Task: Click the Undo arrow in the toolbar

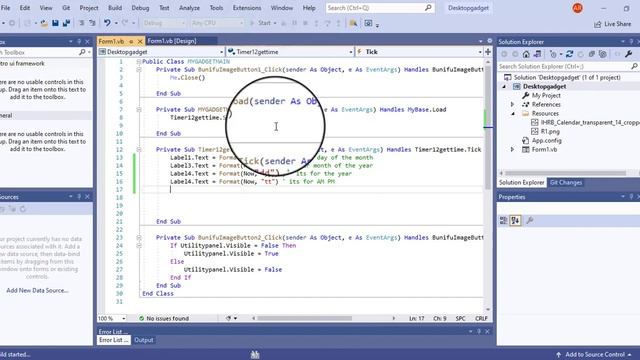Action: tap(107, 23)
